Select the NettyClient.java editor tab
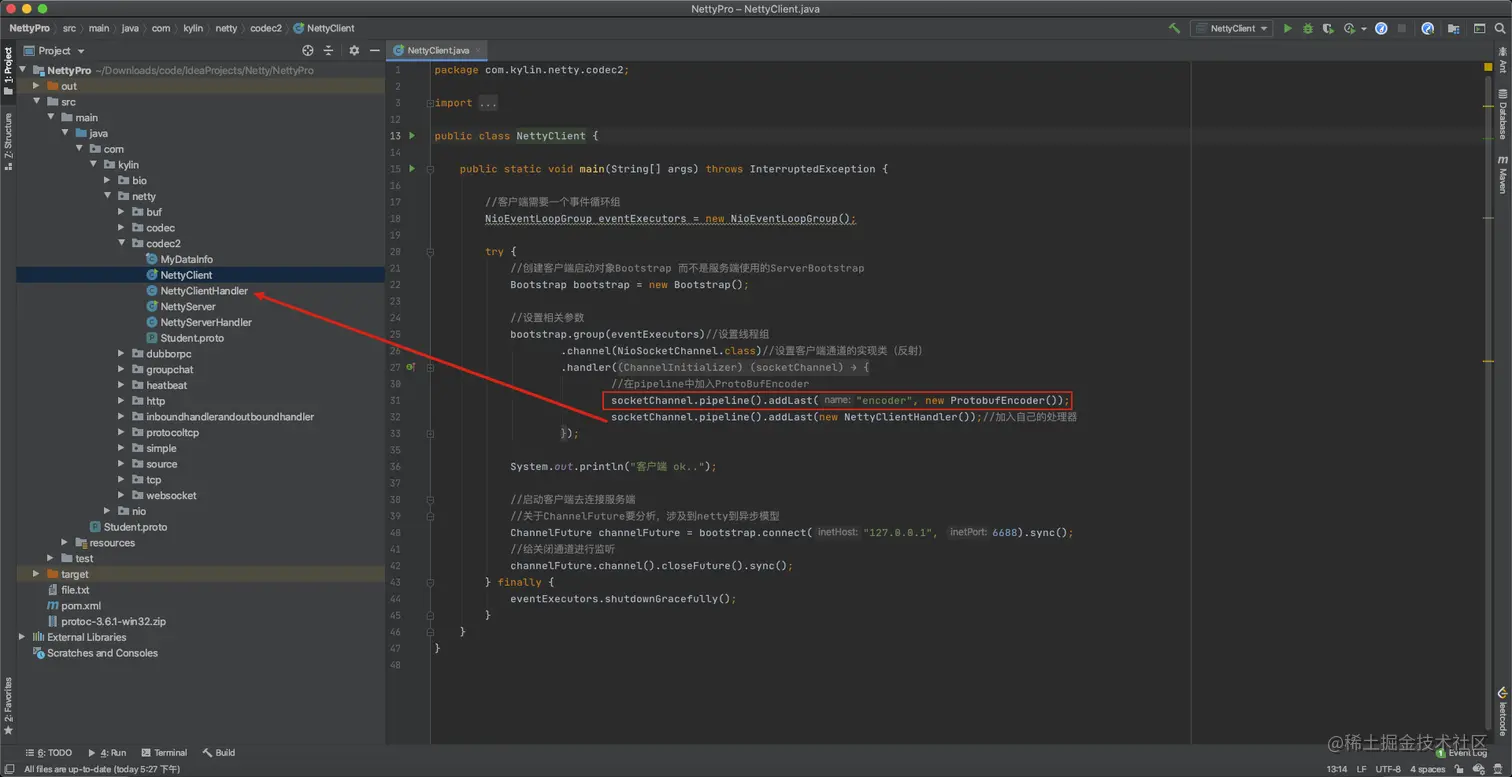The width and height of the screenshot is (1512, 777). pos(438,50)
